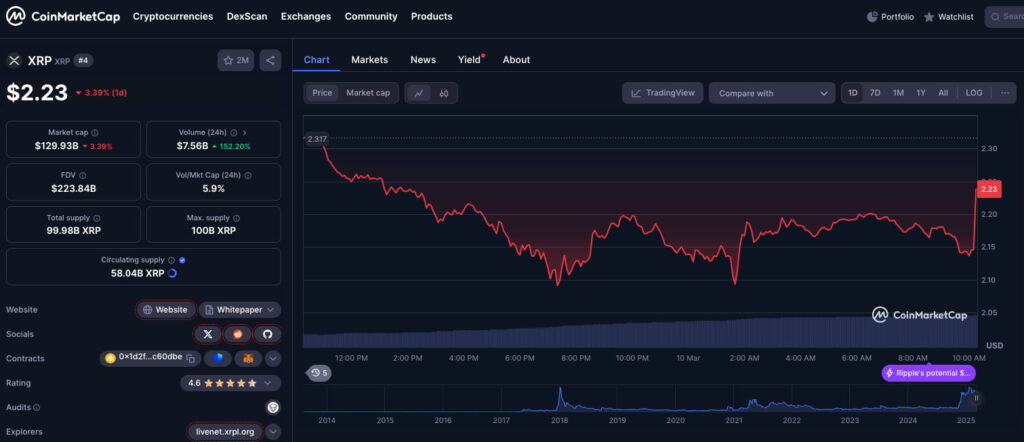Select the line chart icon
1024x442 pixels.
pos(419,93)
